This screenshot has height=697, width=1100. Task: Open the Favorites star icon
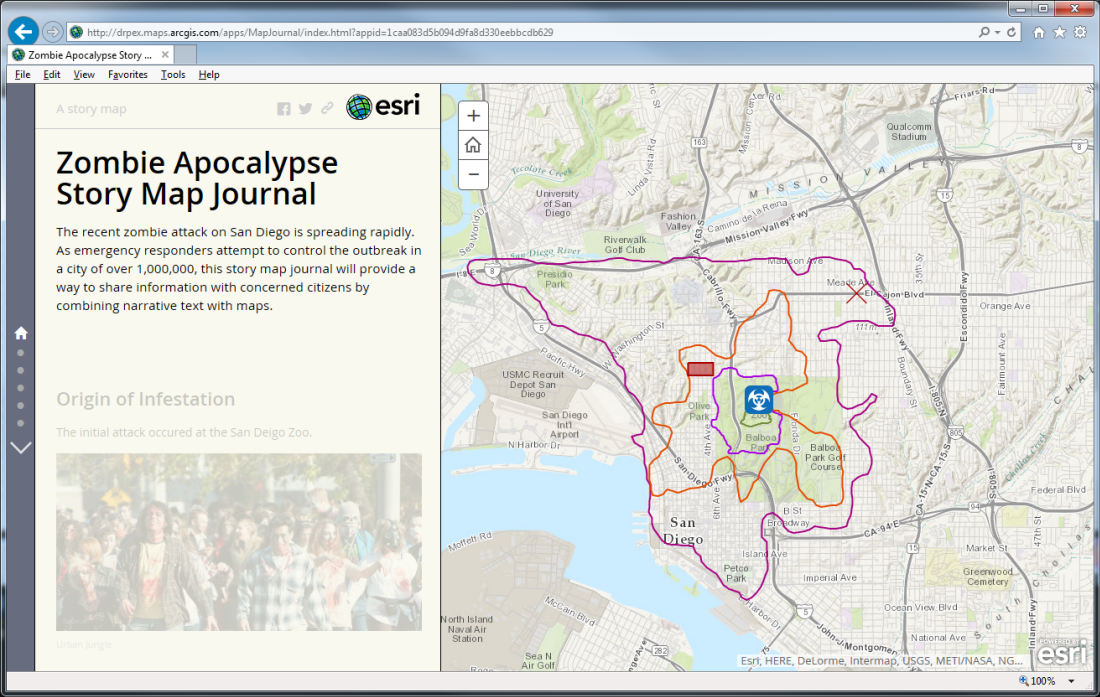(x=1059, y=32)
